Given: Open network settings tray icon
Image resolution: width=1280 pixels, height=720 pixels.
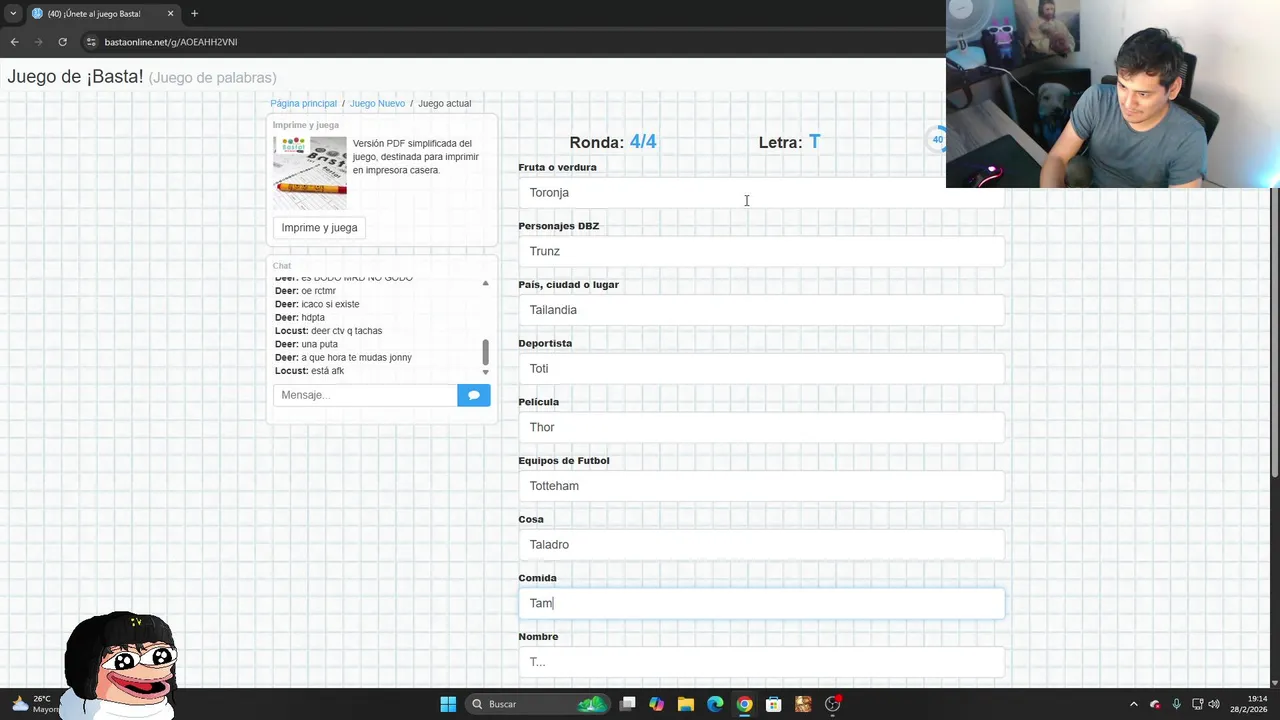Looking at the screenshot, I should point(1199,704).
